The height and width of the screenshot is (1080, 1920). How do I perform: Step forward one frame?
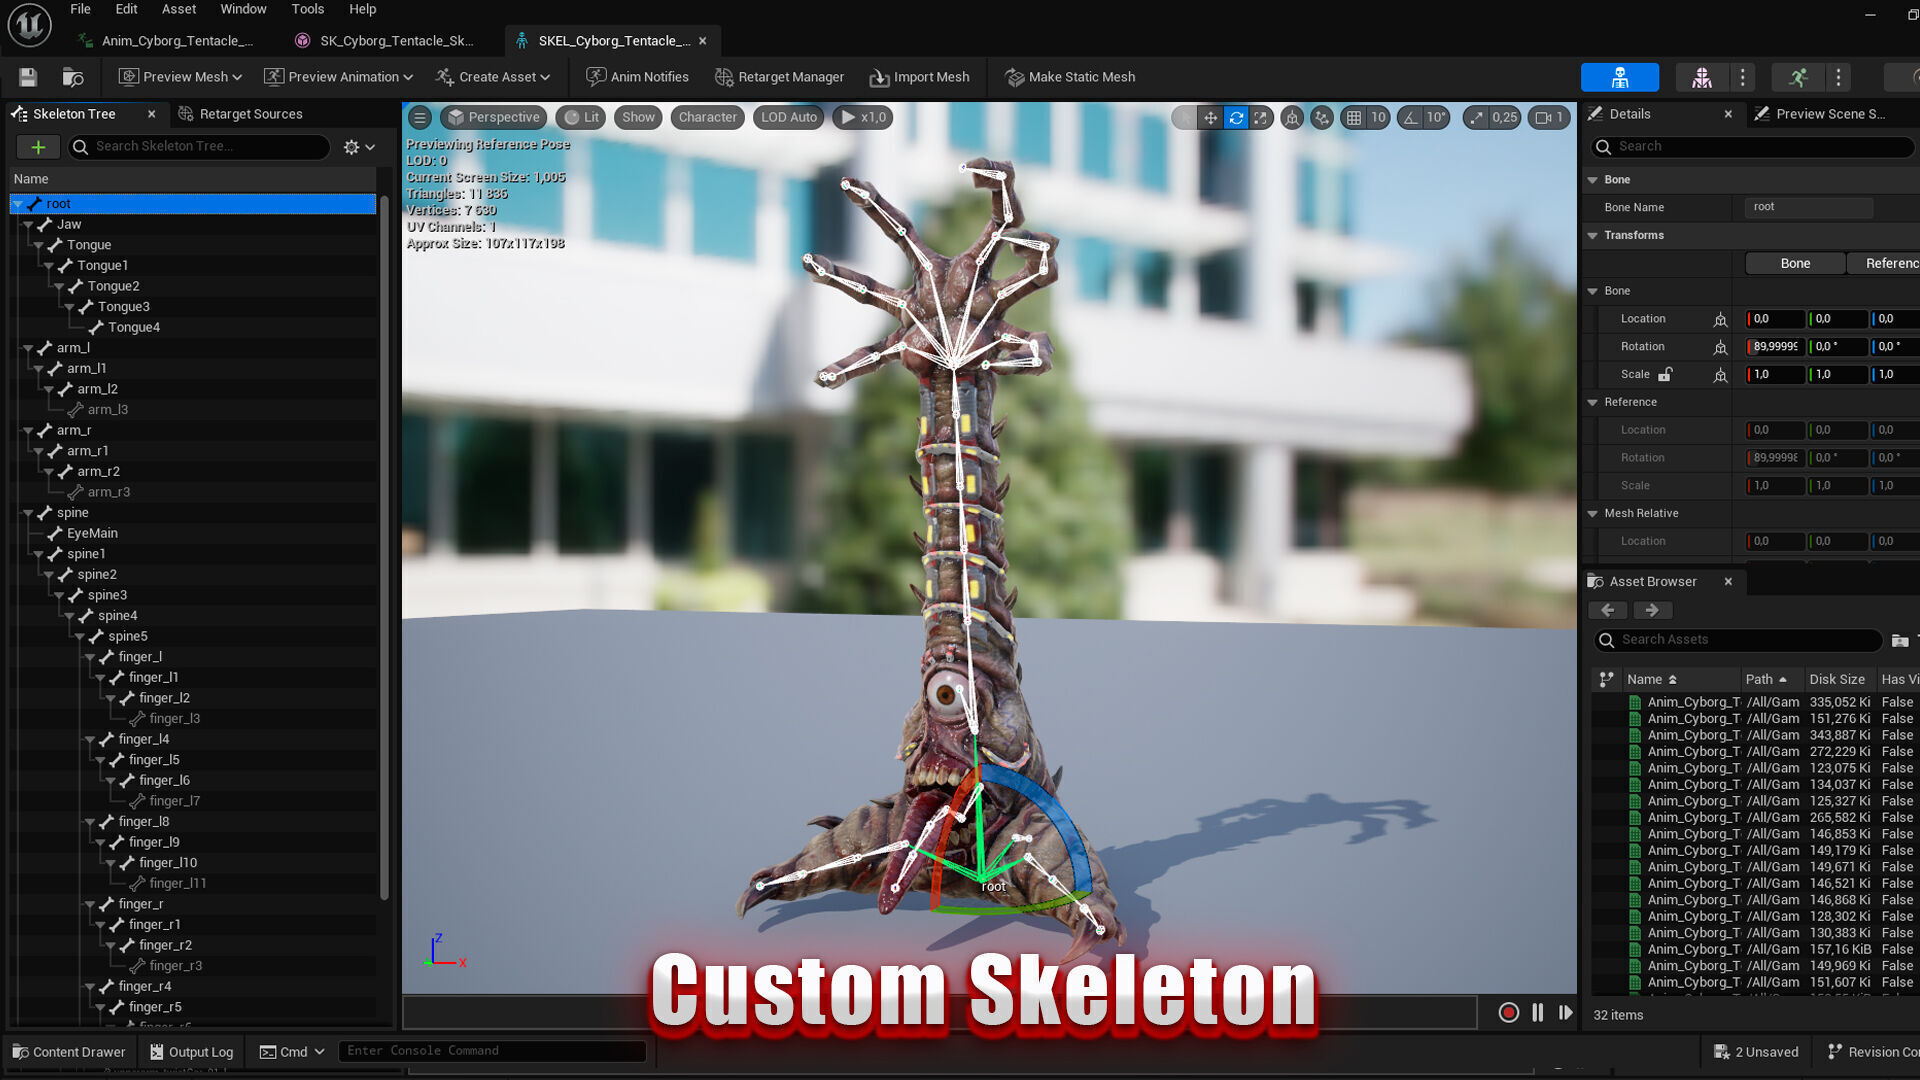[1565, 1013]
